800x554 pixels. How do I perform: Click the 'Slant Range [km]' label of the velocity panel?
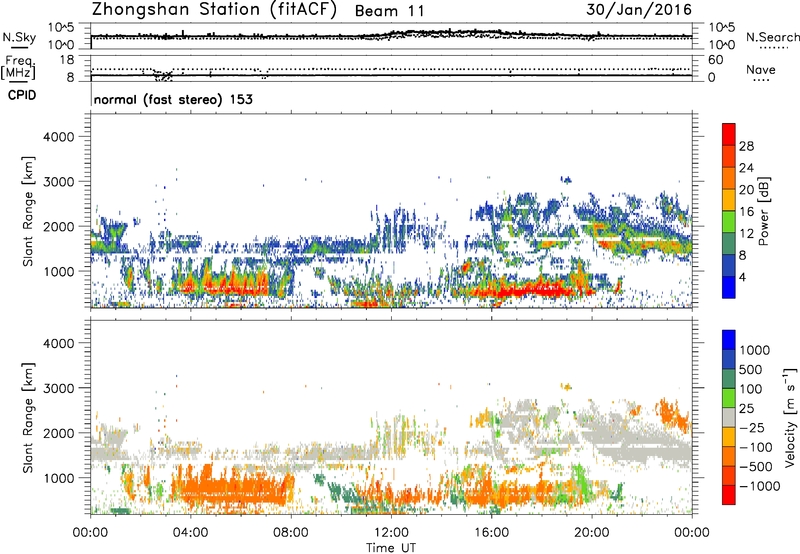pyautogui.click(x=28, y=417)
